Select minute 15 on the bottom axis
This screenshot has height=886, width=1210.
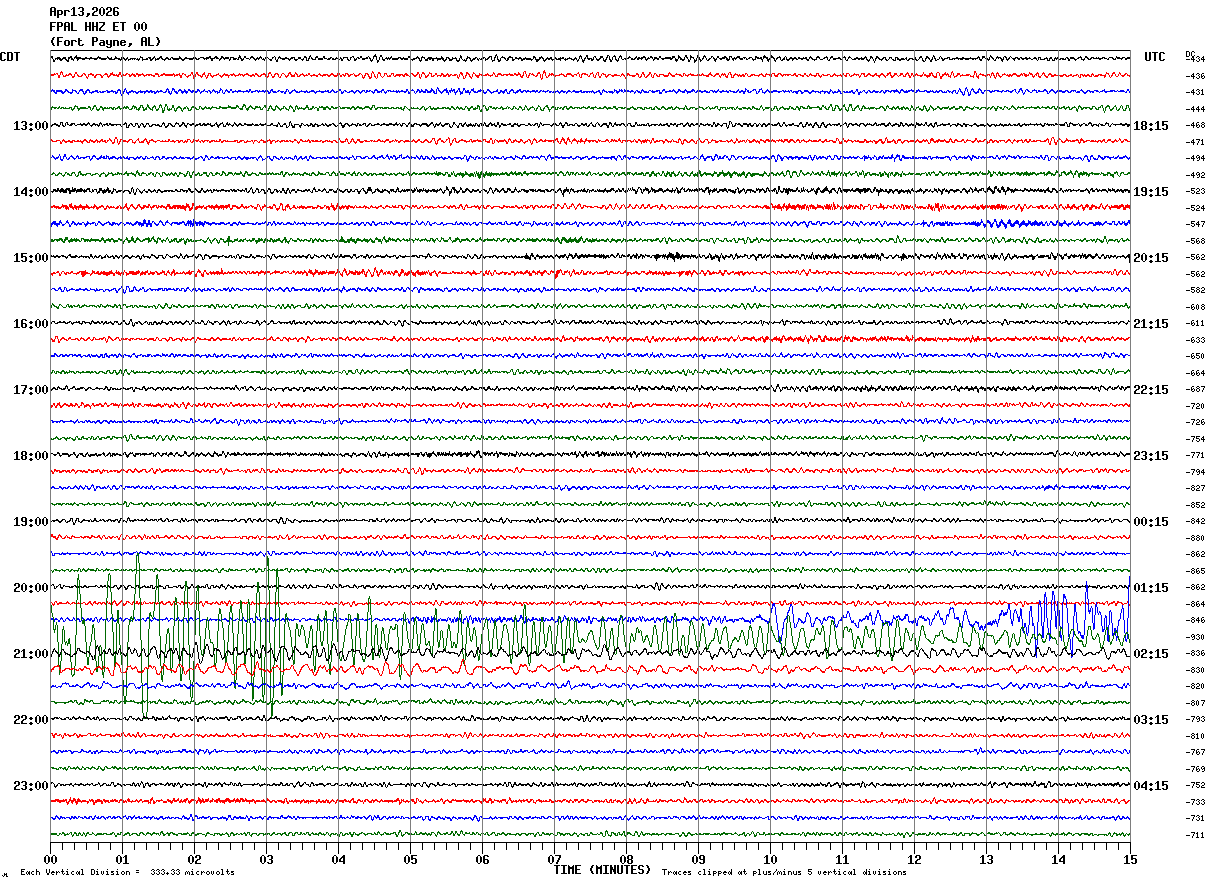1129,859
